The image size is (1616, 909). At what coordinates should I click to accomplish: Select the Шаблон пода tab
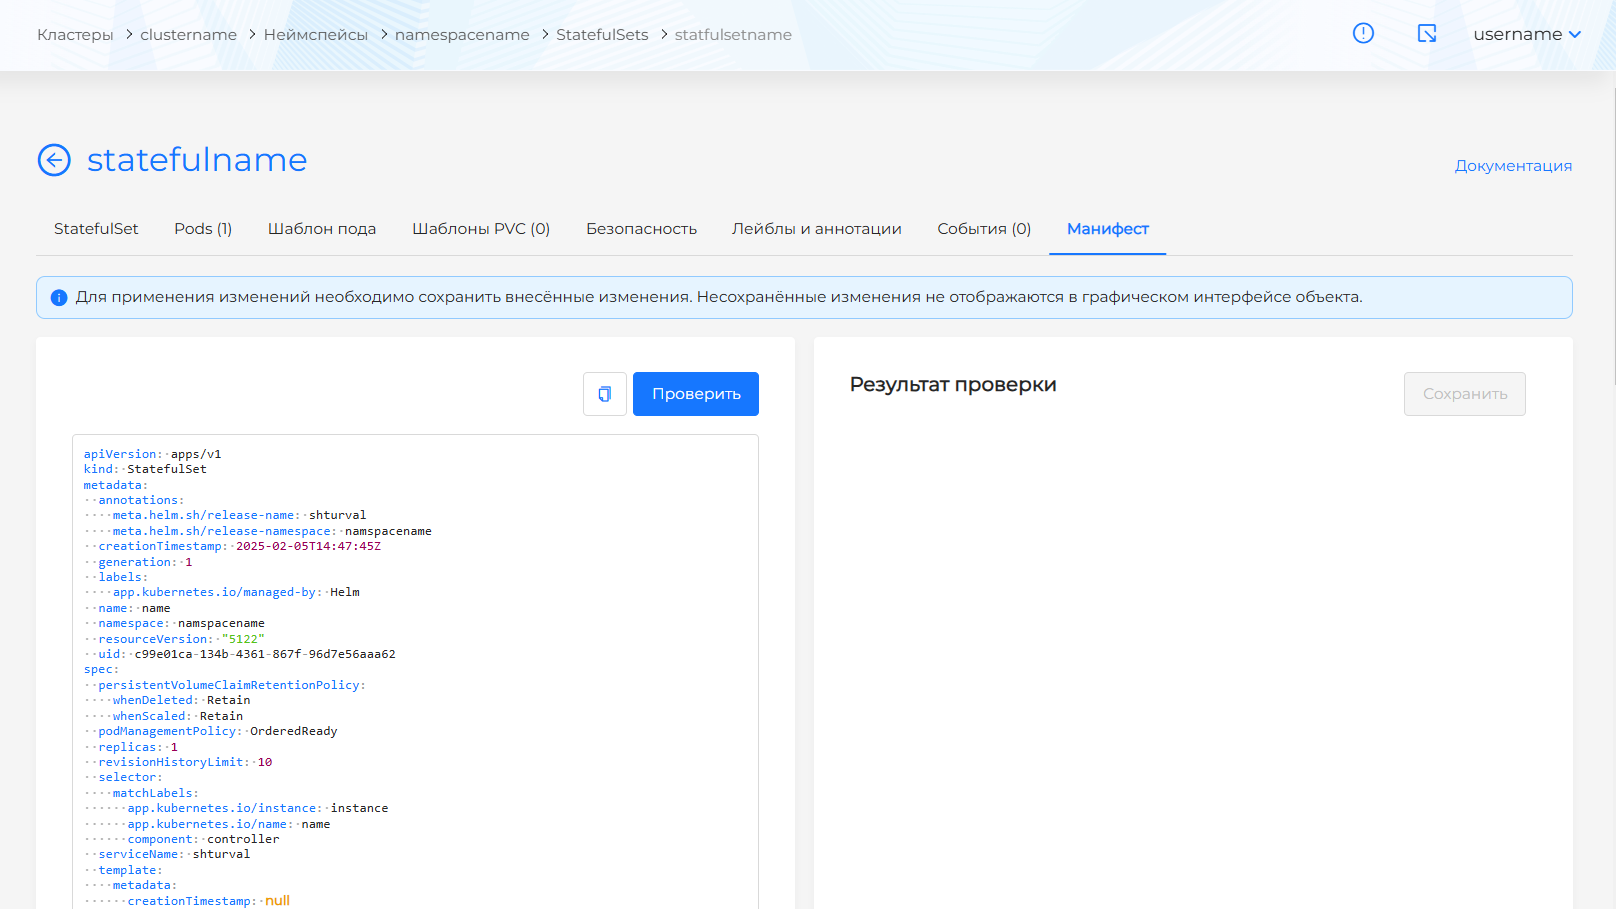pos(322,229)
